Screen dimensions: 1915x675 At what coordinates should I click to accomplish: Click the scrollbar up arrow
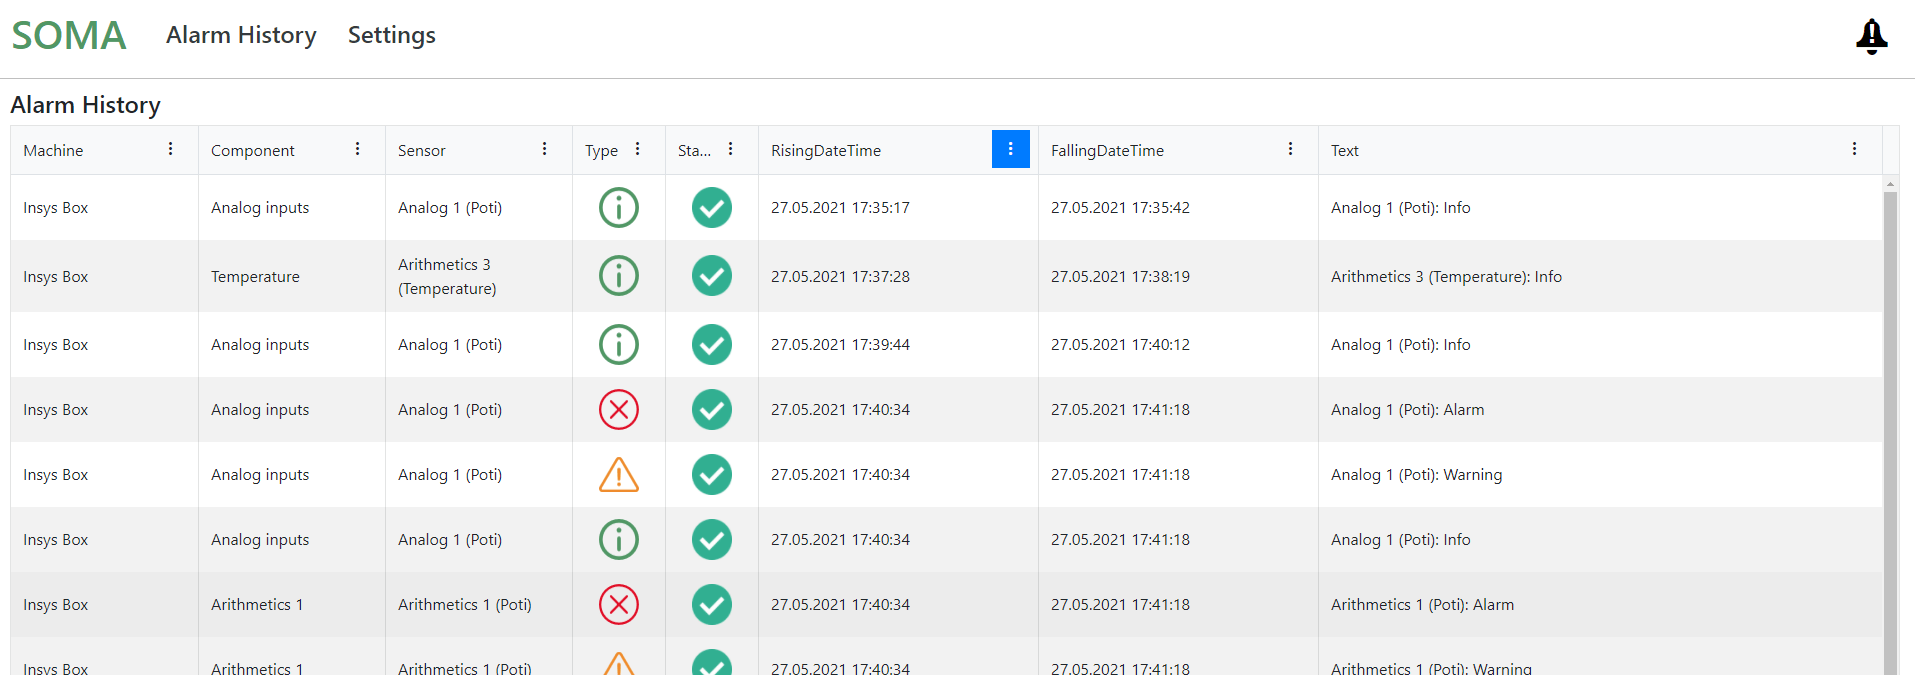tap(1890, 184)
